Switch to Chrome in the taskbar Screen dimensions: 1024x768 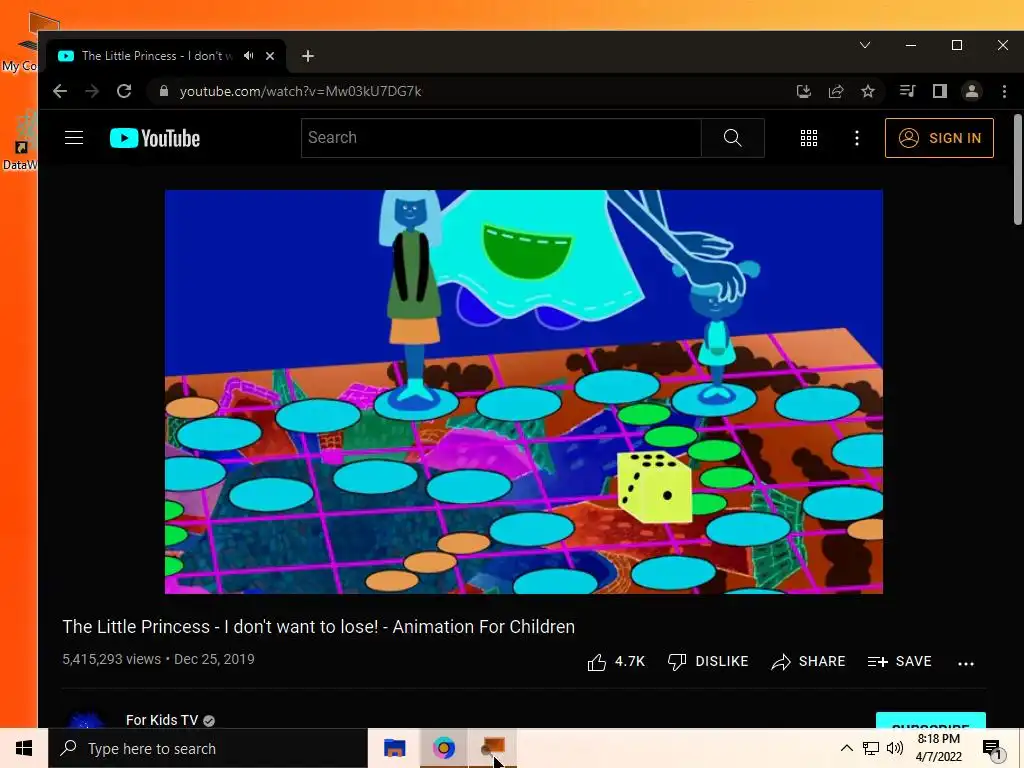443,748
